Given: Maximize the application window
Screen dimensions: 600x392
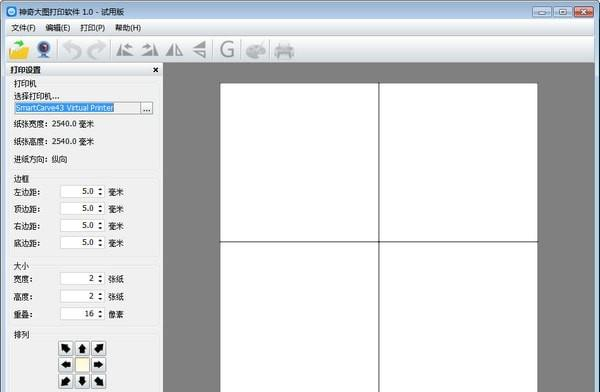Looking at the screenshot, I should pyautogui.click(x=562, y=12).
